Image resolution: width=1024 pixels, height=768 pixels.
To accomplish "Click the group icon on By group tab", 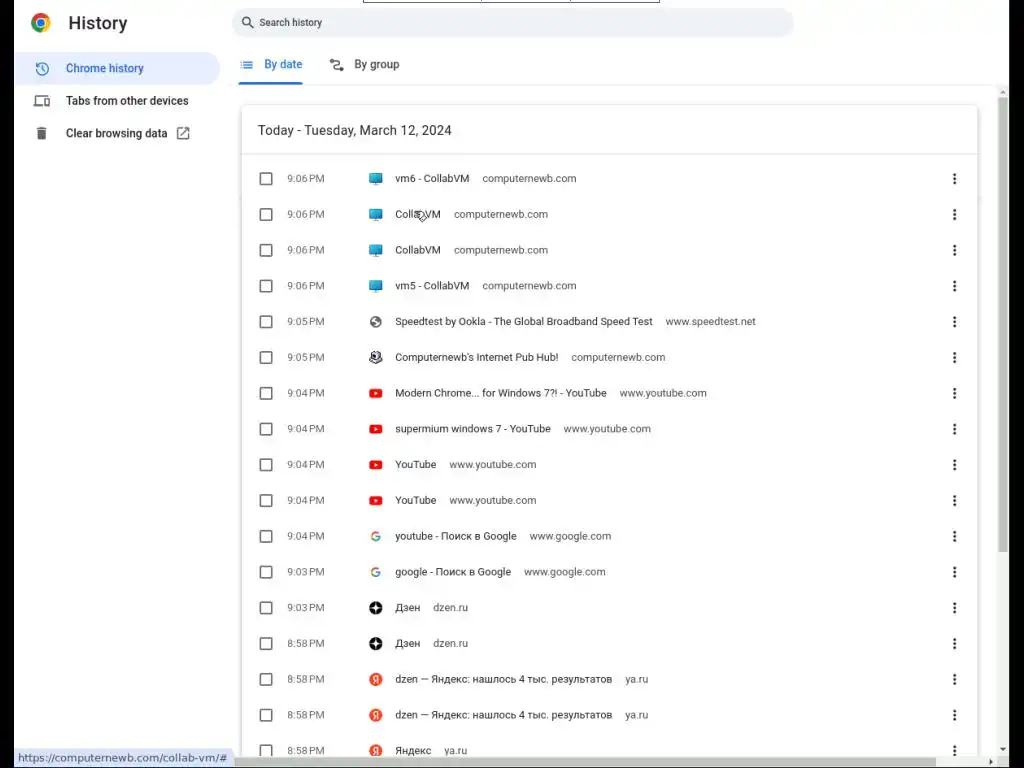I will 336,65.
